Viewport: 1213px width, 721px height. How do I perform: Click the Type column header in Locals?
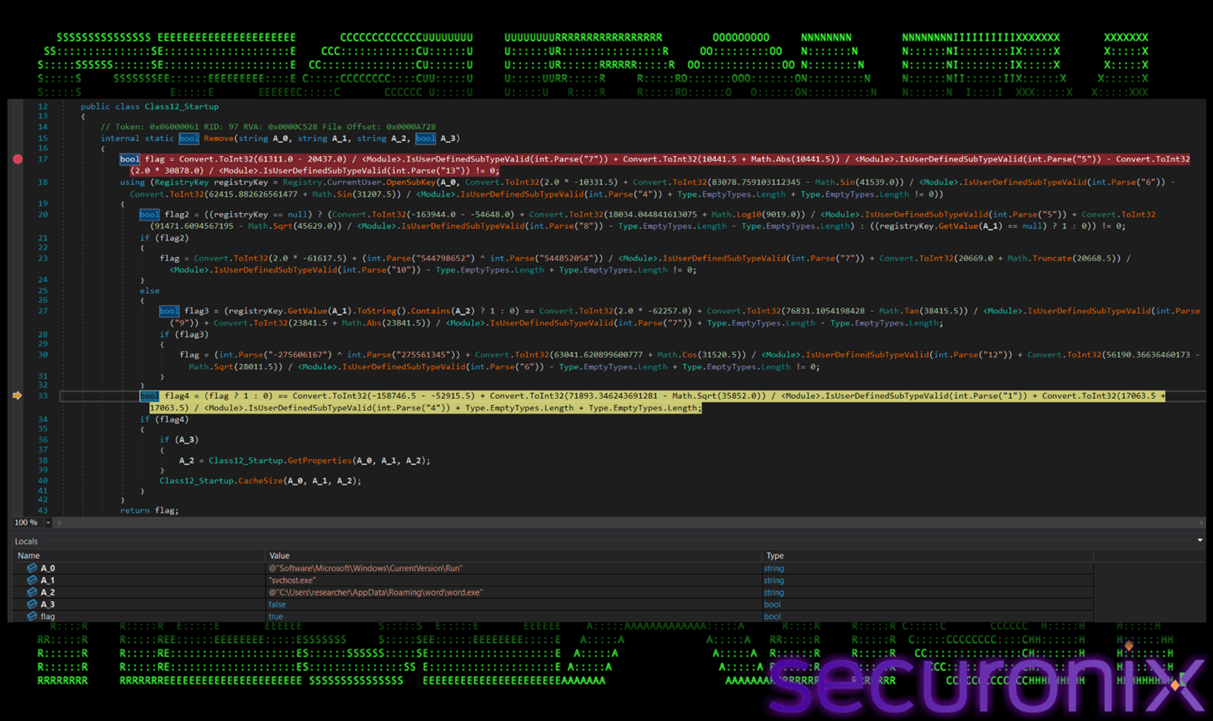[x=775, y=555]
